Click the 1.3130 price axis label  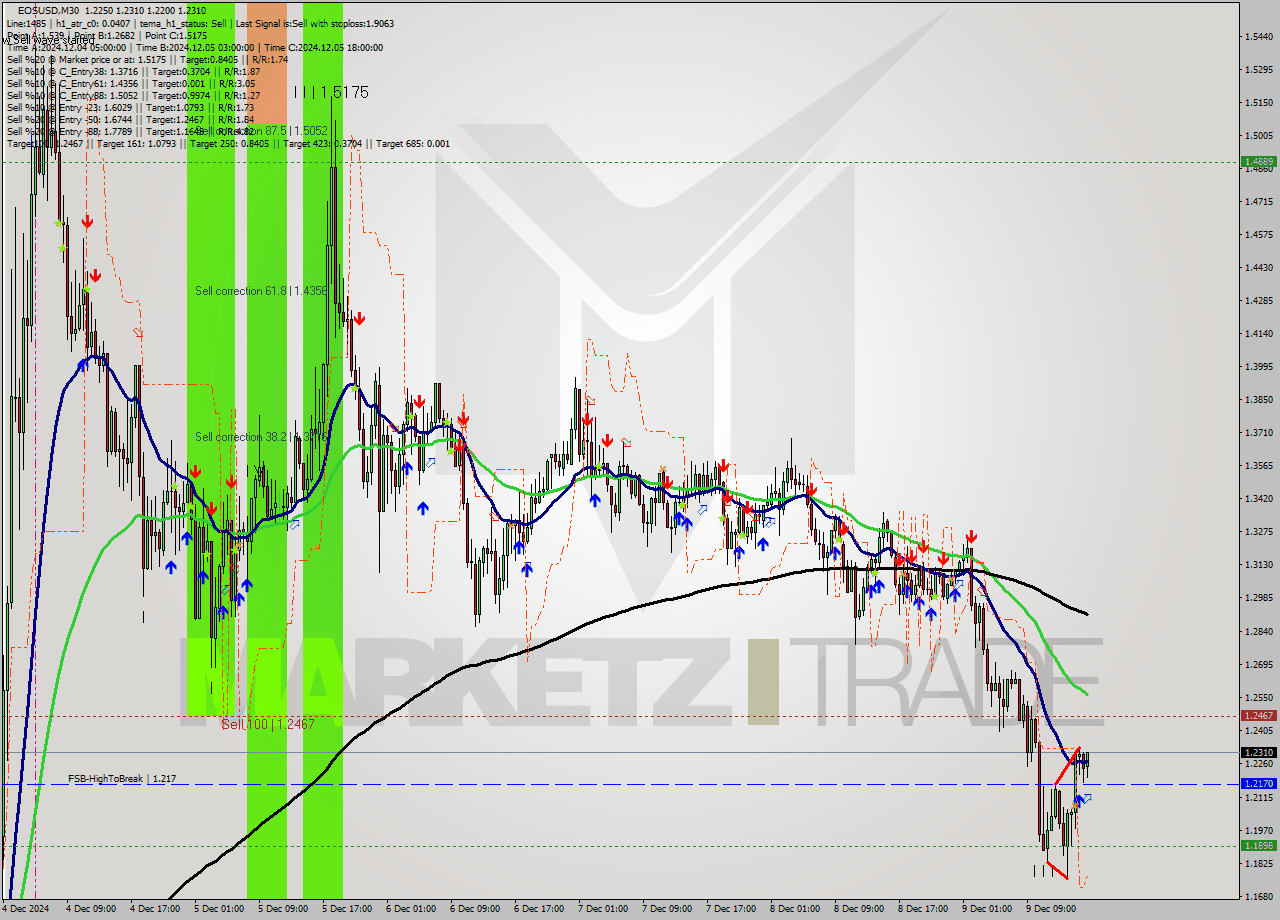pos(1258,564)
